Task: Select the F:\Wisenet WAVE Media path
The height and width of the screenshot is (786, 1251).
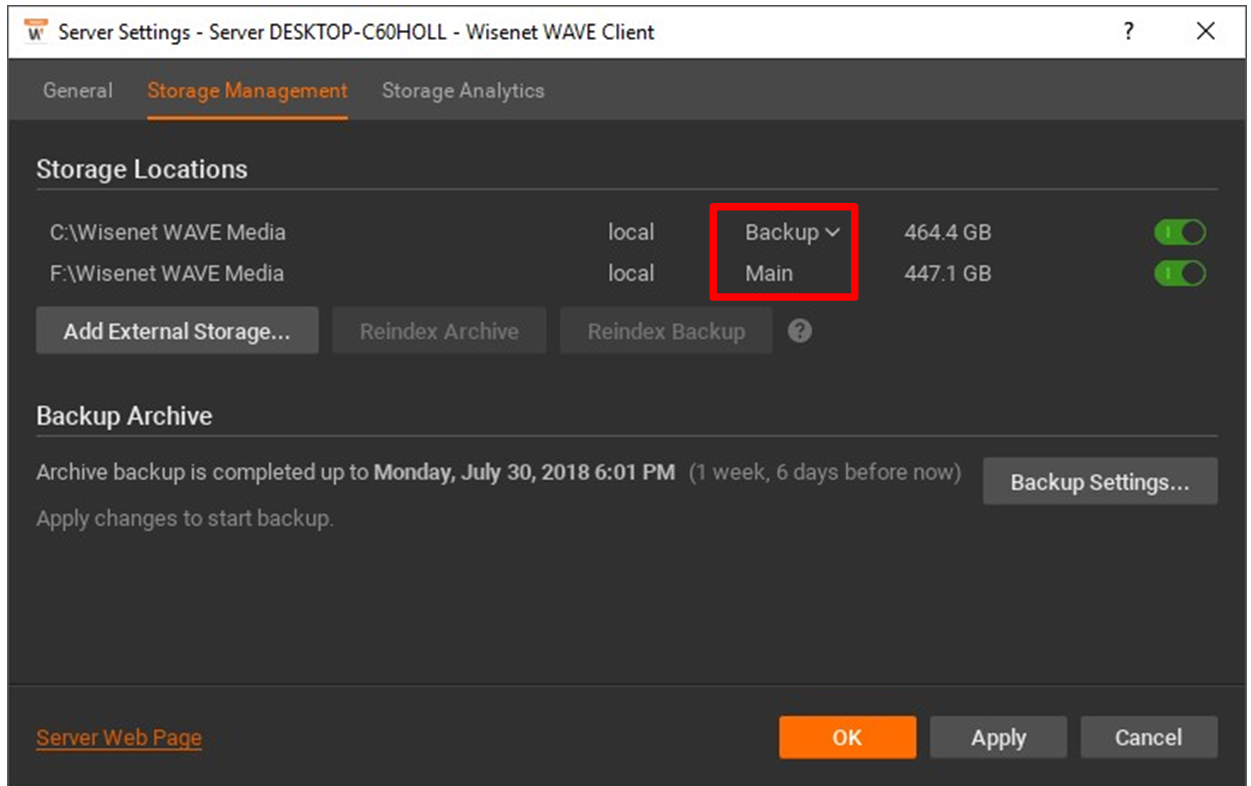Action: point(167,273)
